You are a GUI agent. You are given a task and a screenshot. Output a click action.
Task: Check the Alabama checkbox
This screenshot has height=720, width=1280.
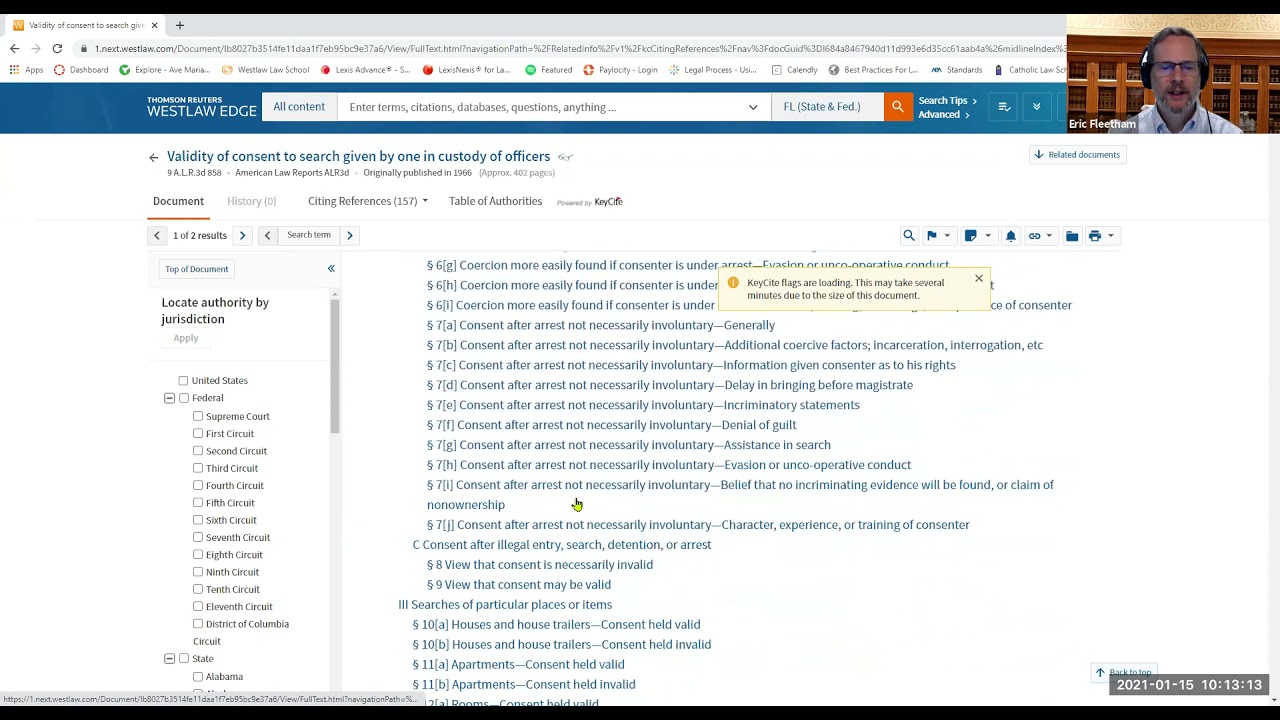[x=198, y=677]
